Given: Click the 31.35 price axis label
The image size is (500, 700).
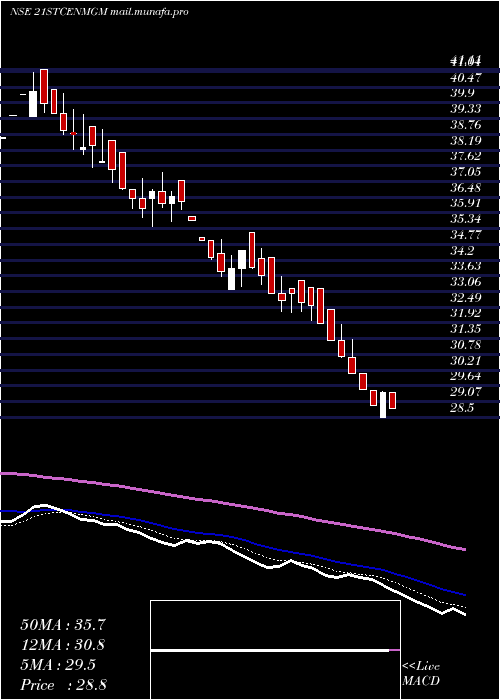Looking at the screenshot, I should tap(466, 329).
